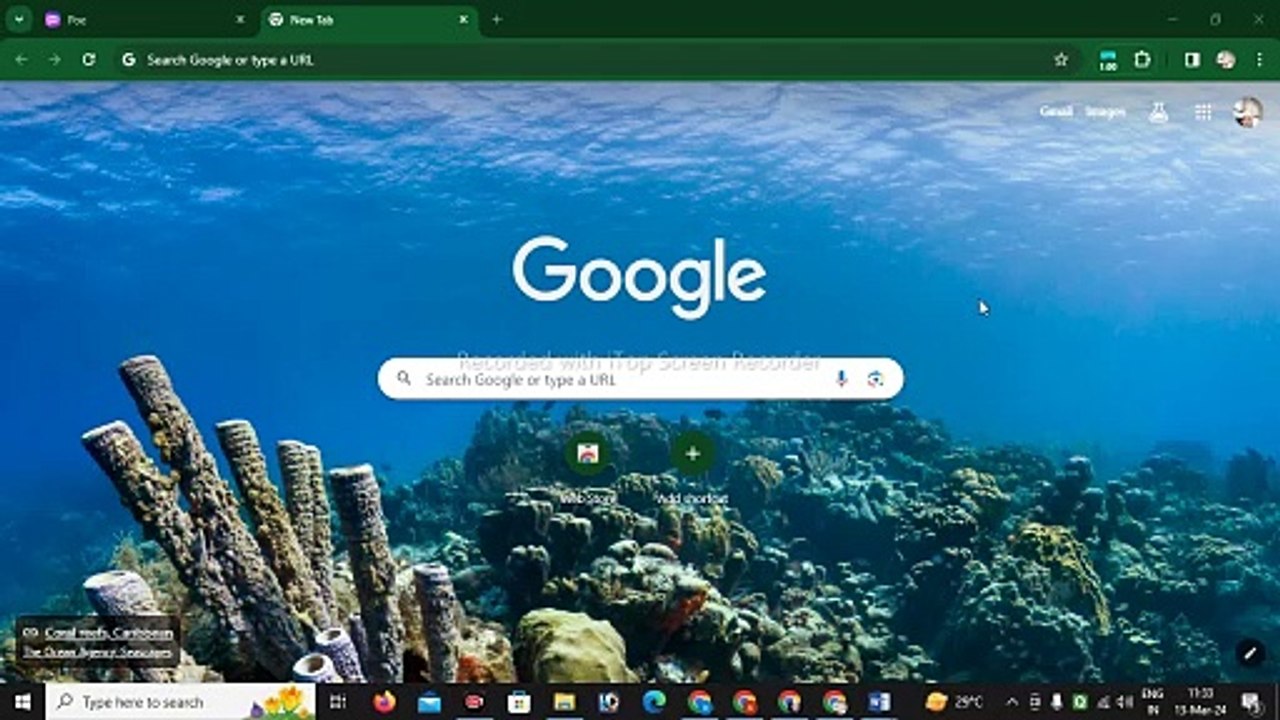Open the Web Store shortcut

point(588,466)
